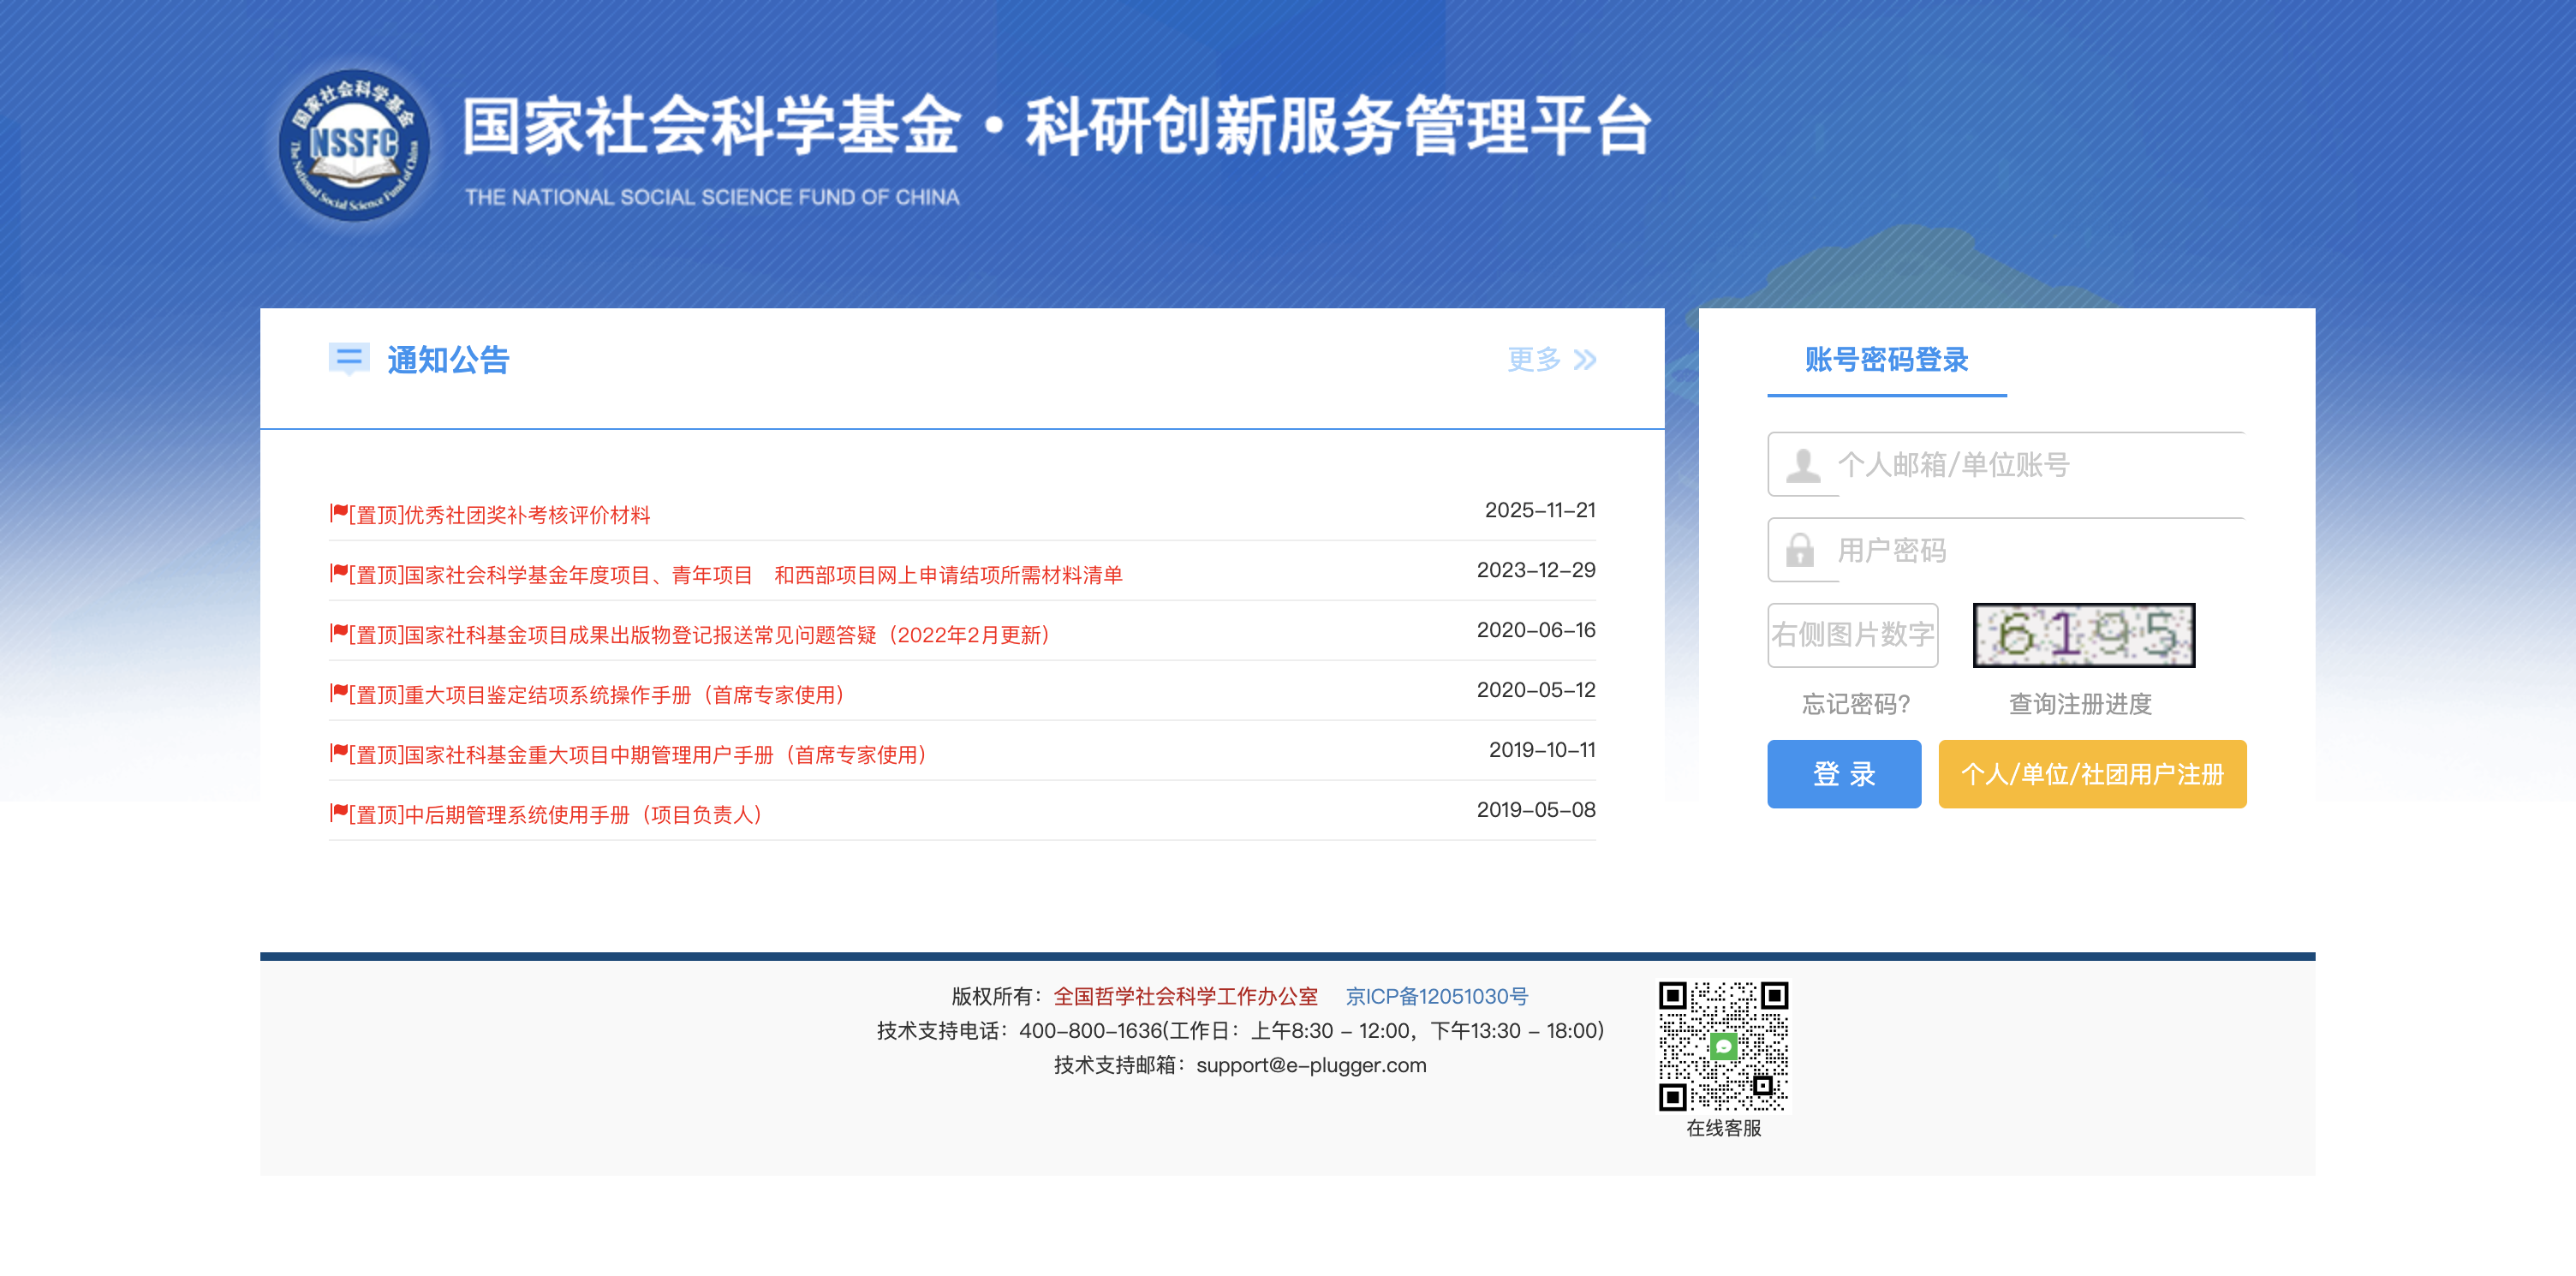Click the date 2019-10-11
The height and width of the screenshot is (1276, 2576).
click(x=1542, y=750)
